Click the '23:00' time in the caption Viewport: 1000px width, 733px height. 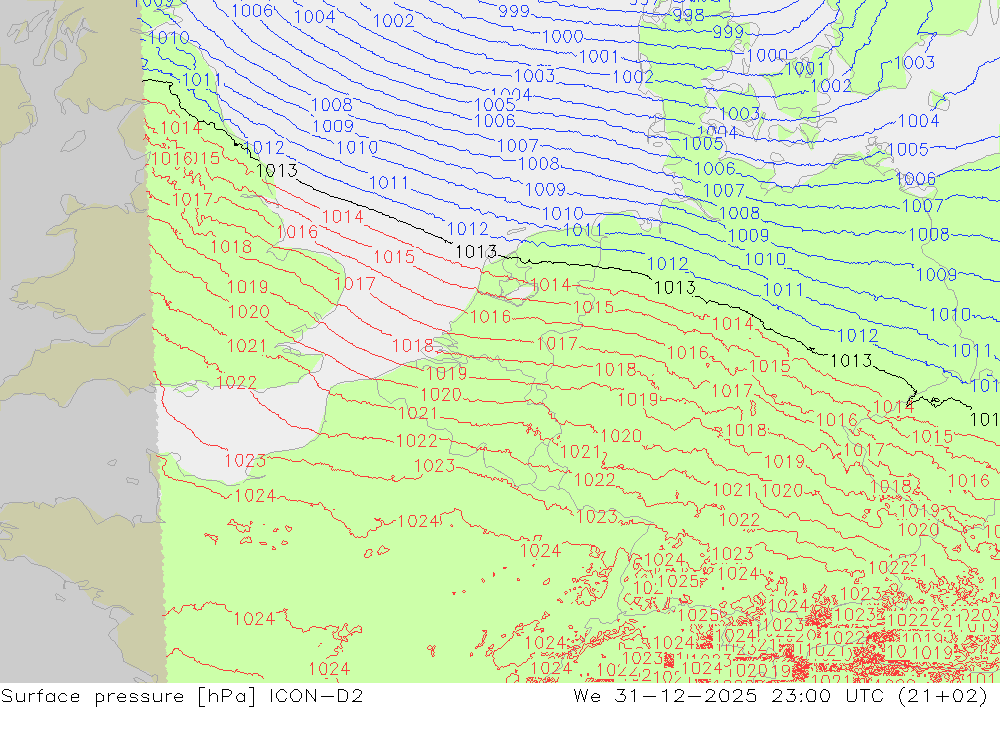click(x=800, y=695)
